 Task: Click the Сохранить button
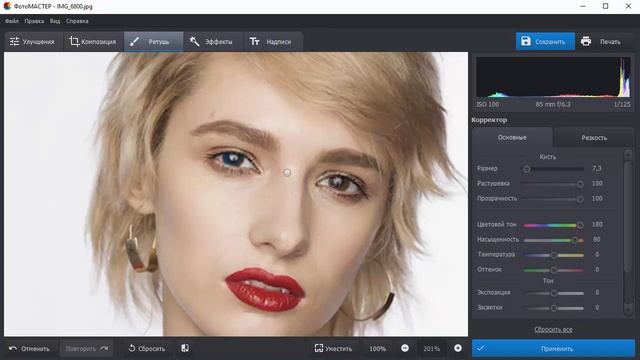tap(545, 41)
